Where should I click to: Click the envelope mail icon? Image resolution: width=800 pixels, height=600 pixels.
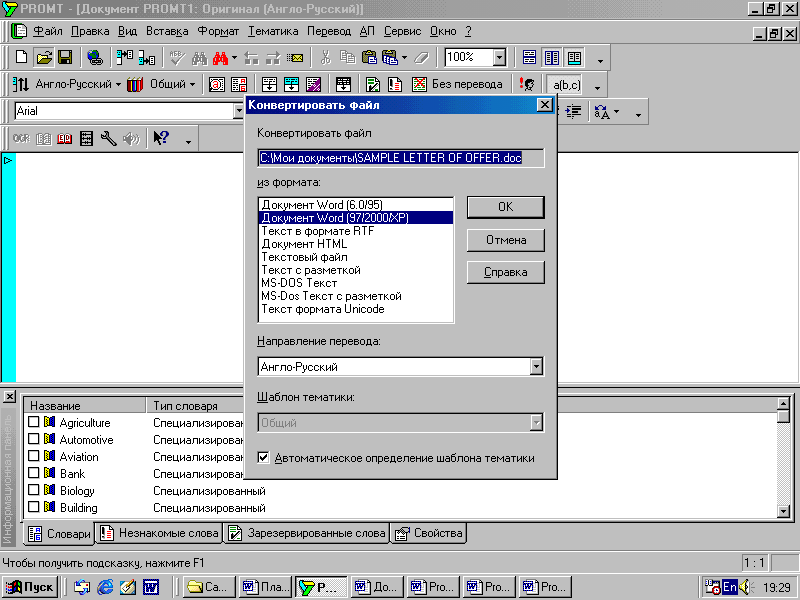(295, 58)
